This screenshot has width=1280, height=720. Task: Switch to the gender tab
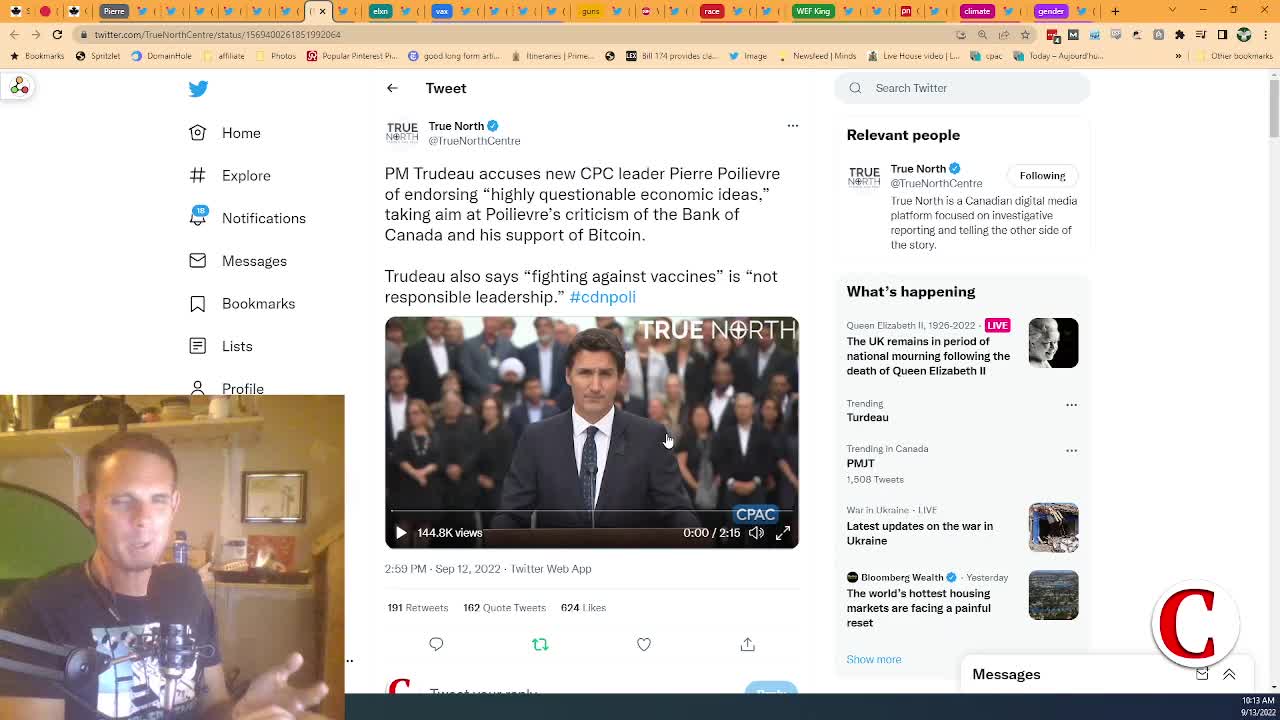(1050, 11)
